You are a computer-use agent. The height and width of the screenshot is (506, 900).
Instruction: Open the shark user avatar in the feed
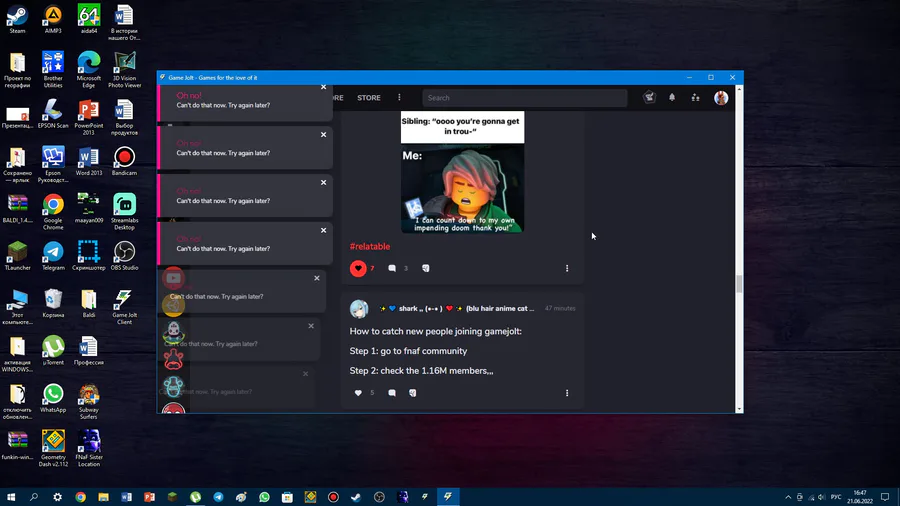(x=359, y=309)
